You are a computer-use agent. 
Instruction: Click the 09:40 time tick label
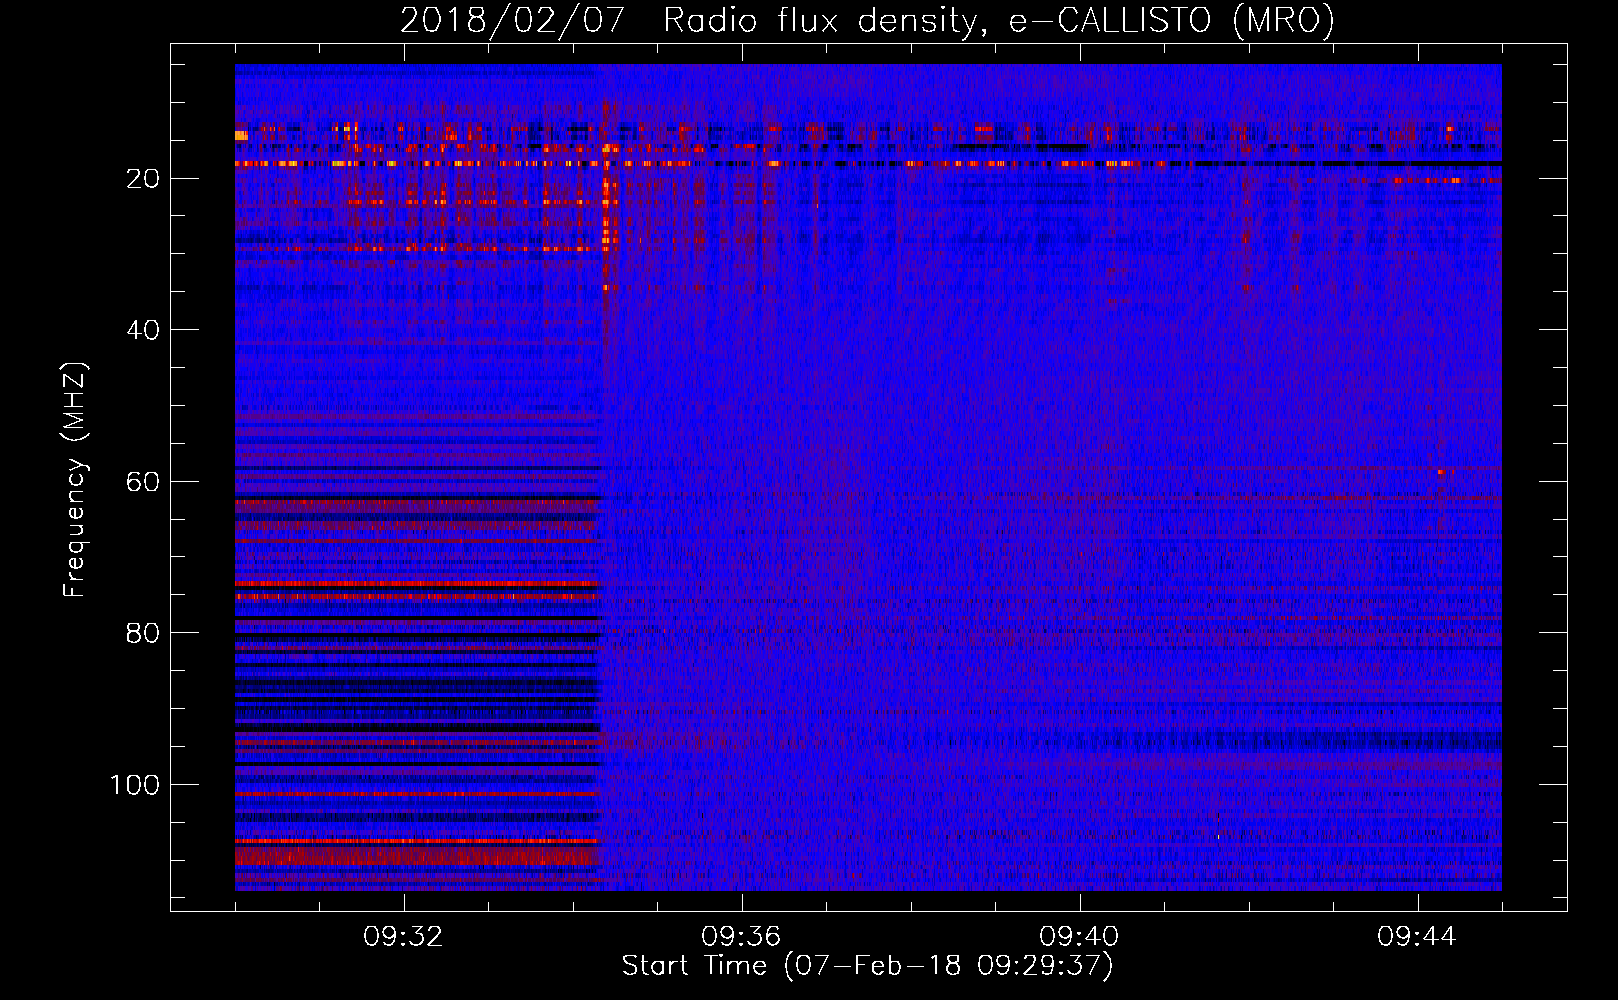click(1079, 937)
